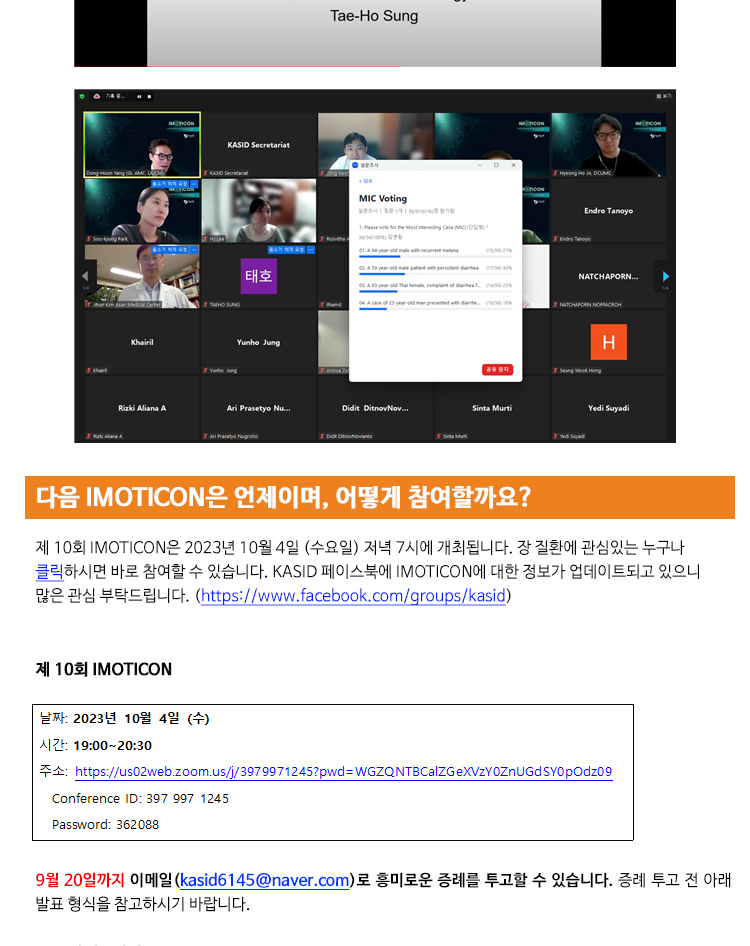The height and width of the screenshot is (946, 750).
Task: Click the blue 클릭 join link
Action: point(49,572)
